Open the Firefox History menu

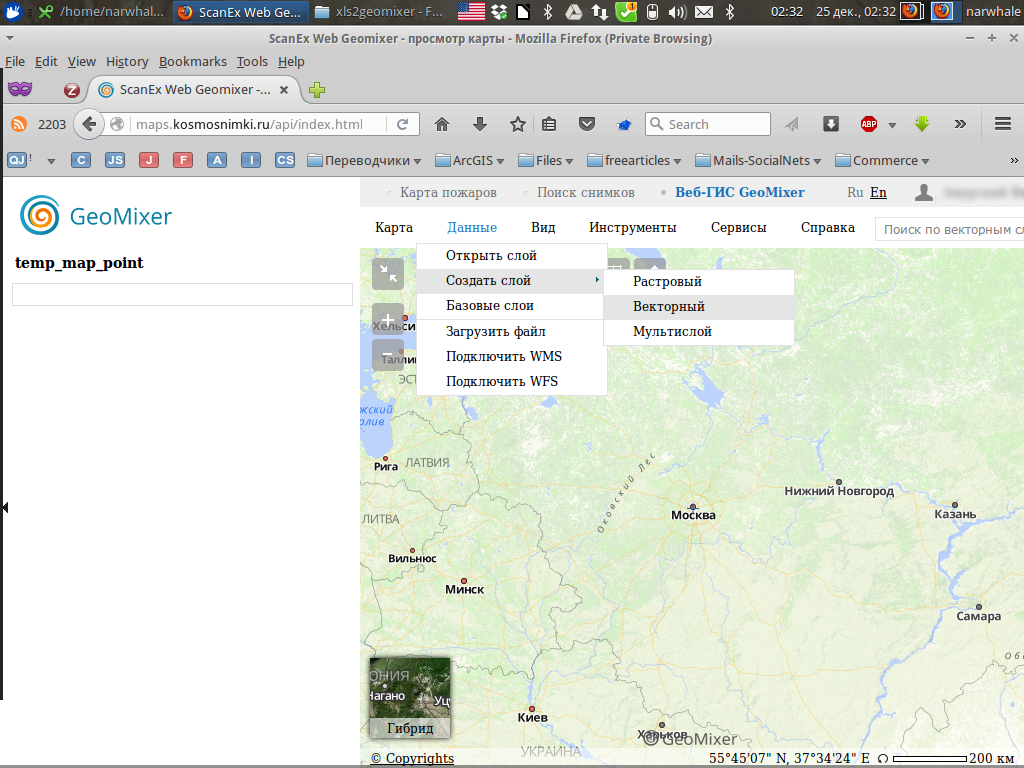click(127, 61)
